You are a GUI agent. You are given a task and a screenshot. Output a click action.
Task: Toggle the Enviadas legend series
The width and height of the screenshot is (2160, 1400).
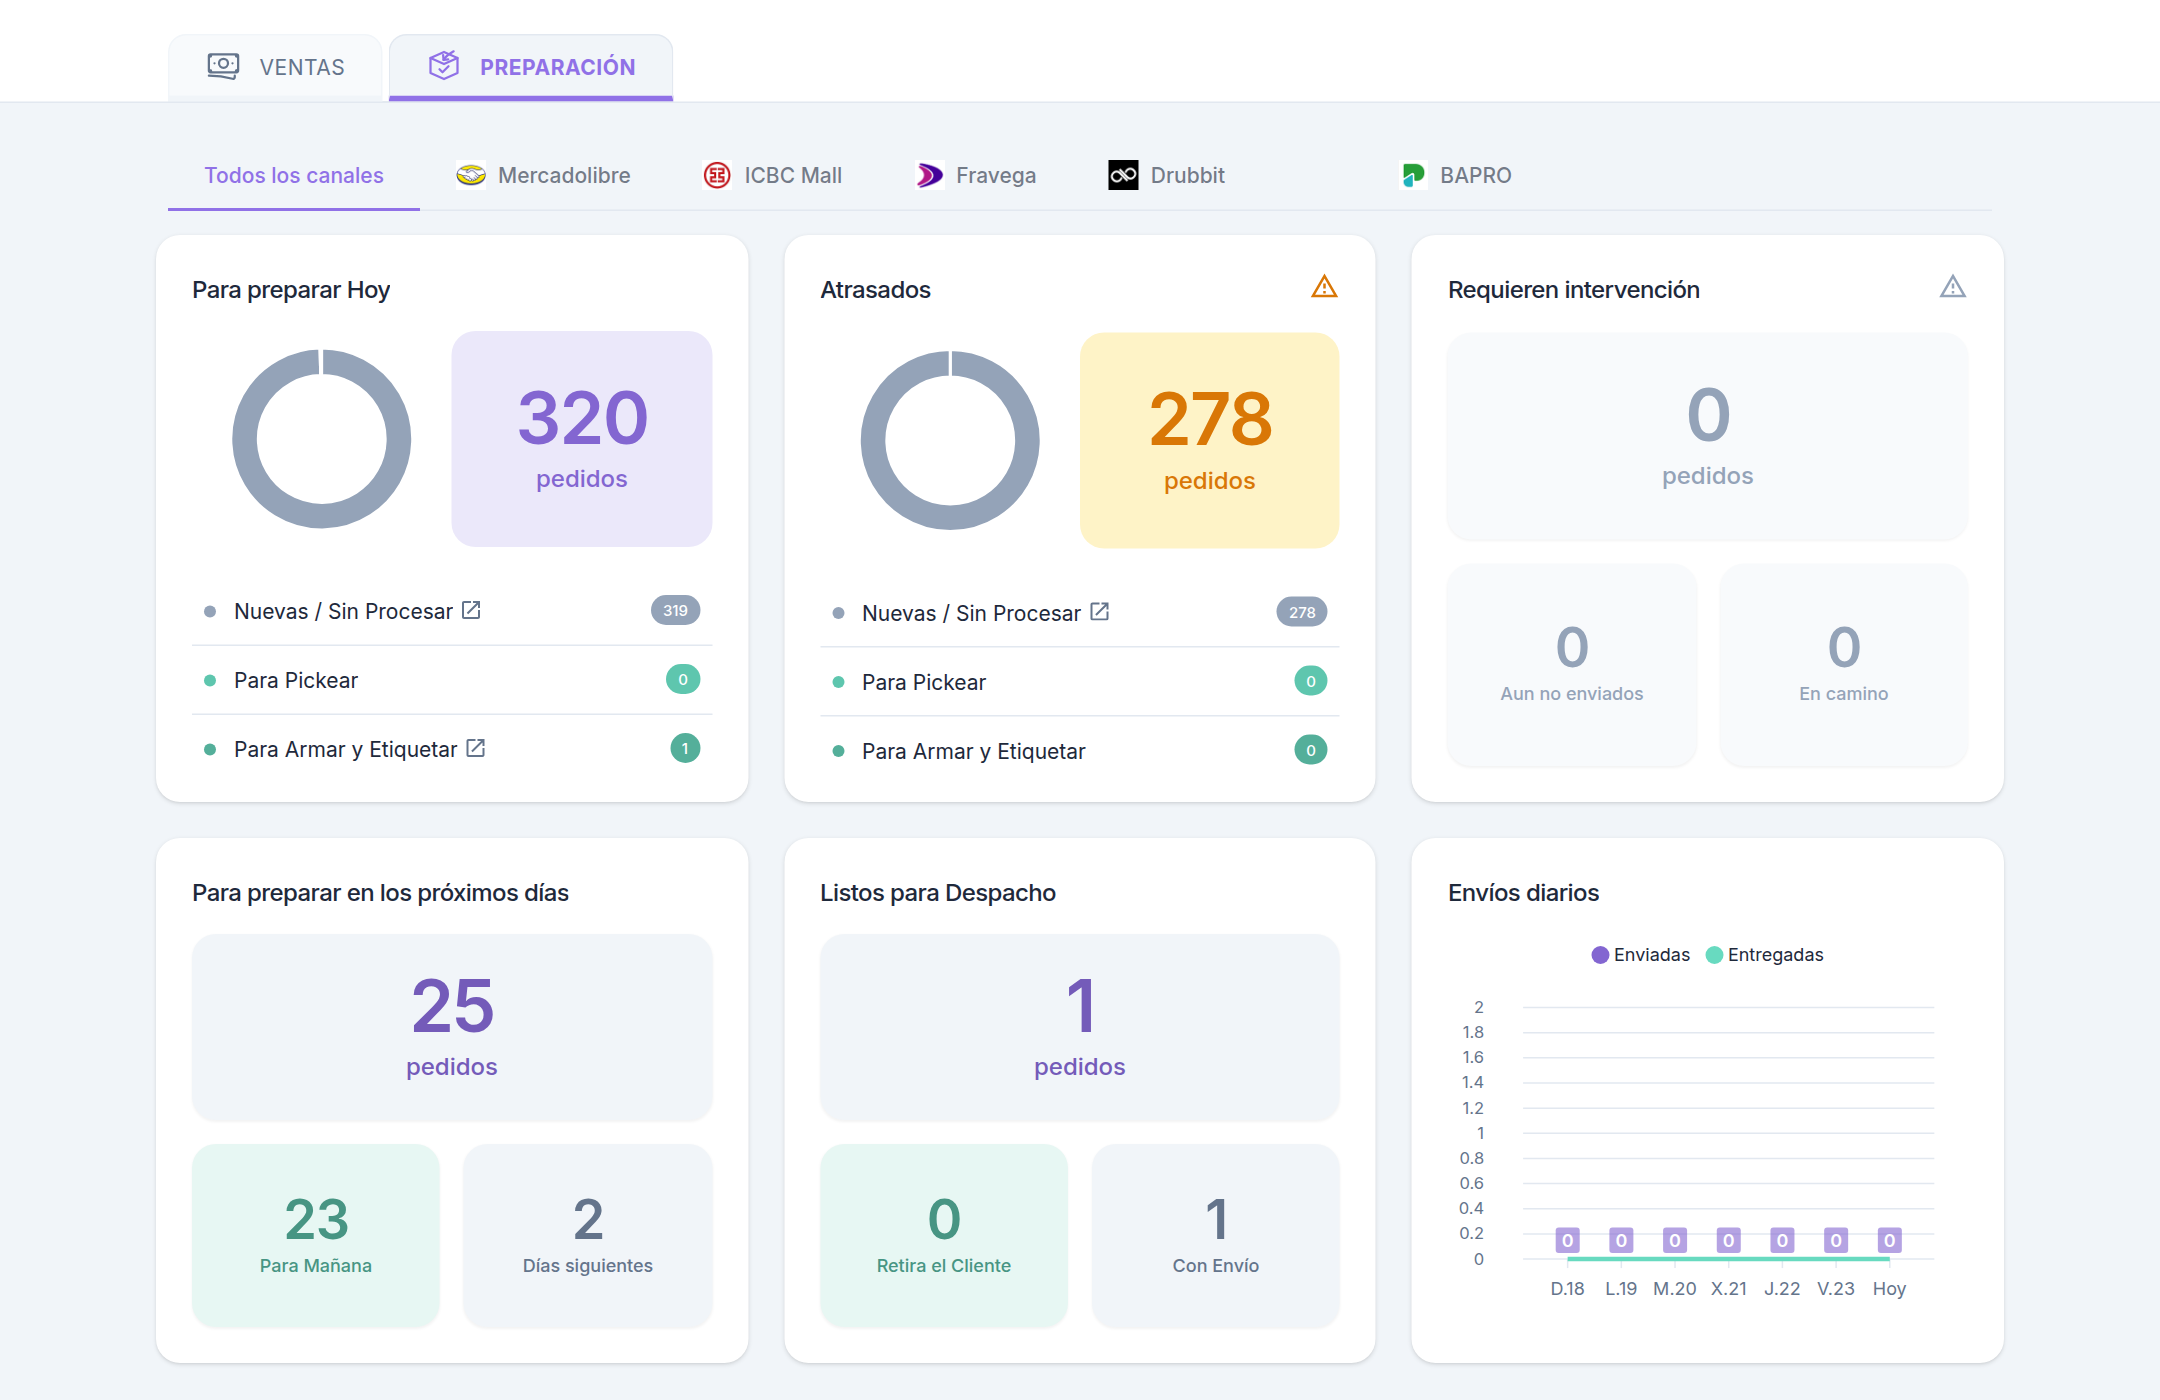click(1641, 955)
